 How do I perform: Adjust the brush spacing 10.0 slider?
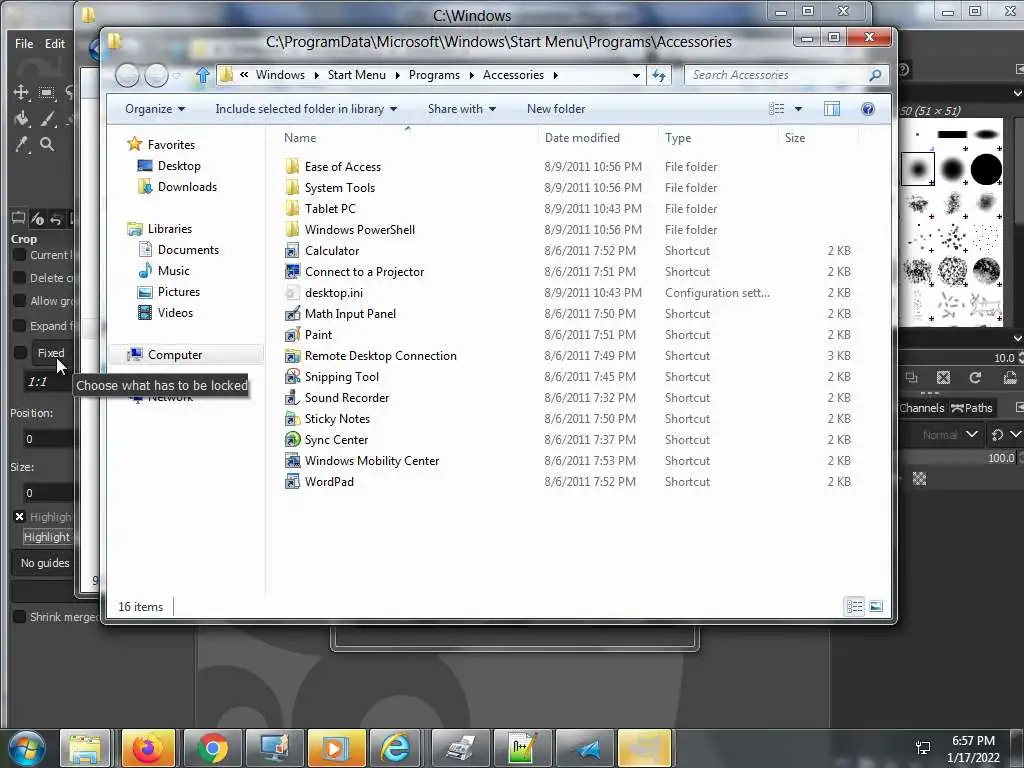pyautogui.click(x=958, y=358)
